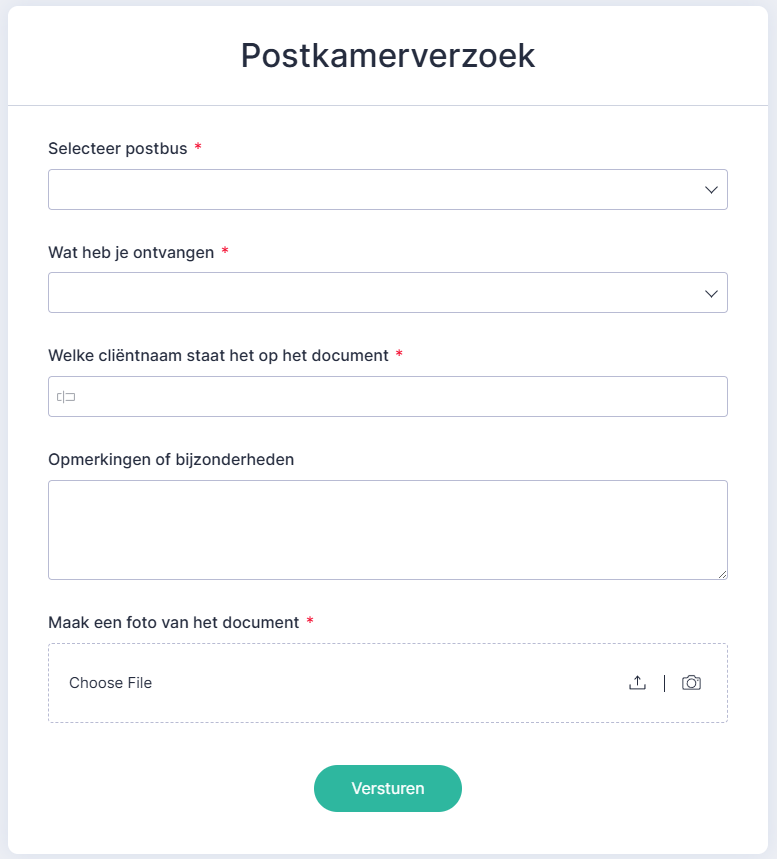Click the Opmerkingen of bijzonderheden label
Viewport: 777px width, 859px height.
(171, 460)
